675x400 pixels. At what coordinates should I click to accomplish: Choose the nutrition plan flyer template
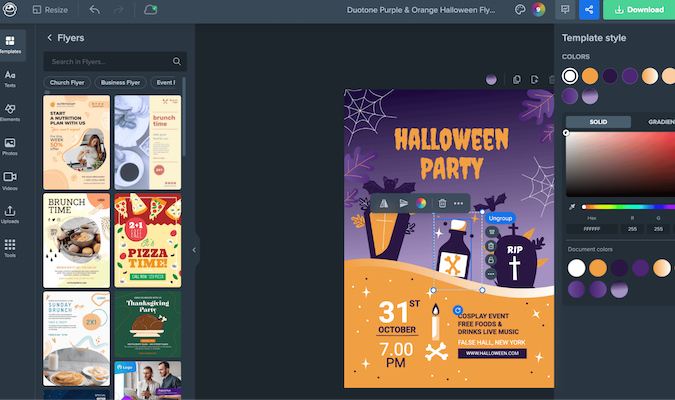[77, 142]
